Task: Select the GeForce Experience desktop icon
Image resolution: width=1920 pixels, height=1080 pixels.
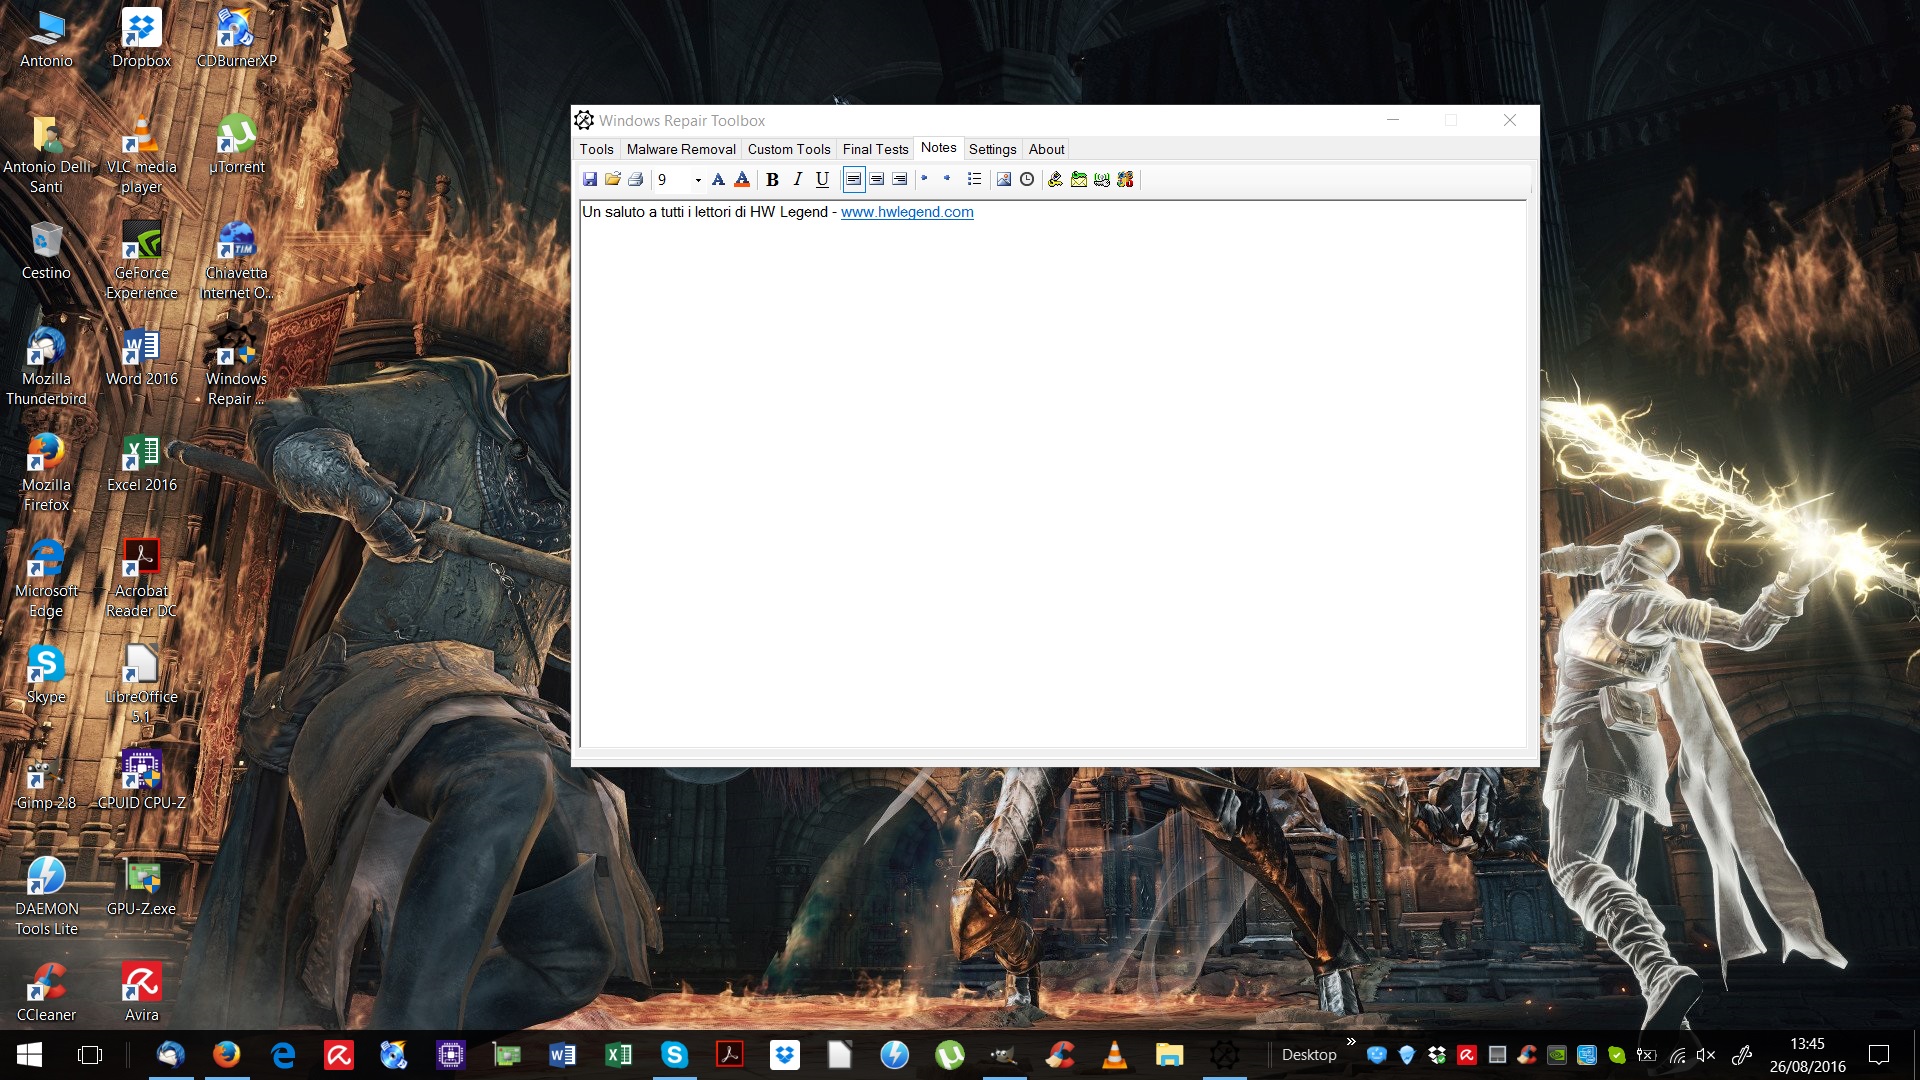Action: [141, 261]
